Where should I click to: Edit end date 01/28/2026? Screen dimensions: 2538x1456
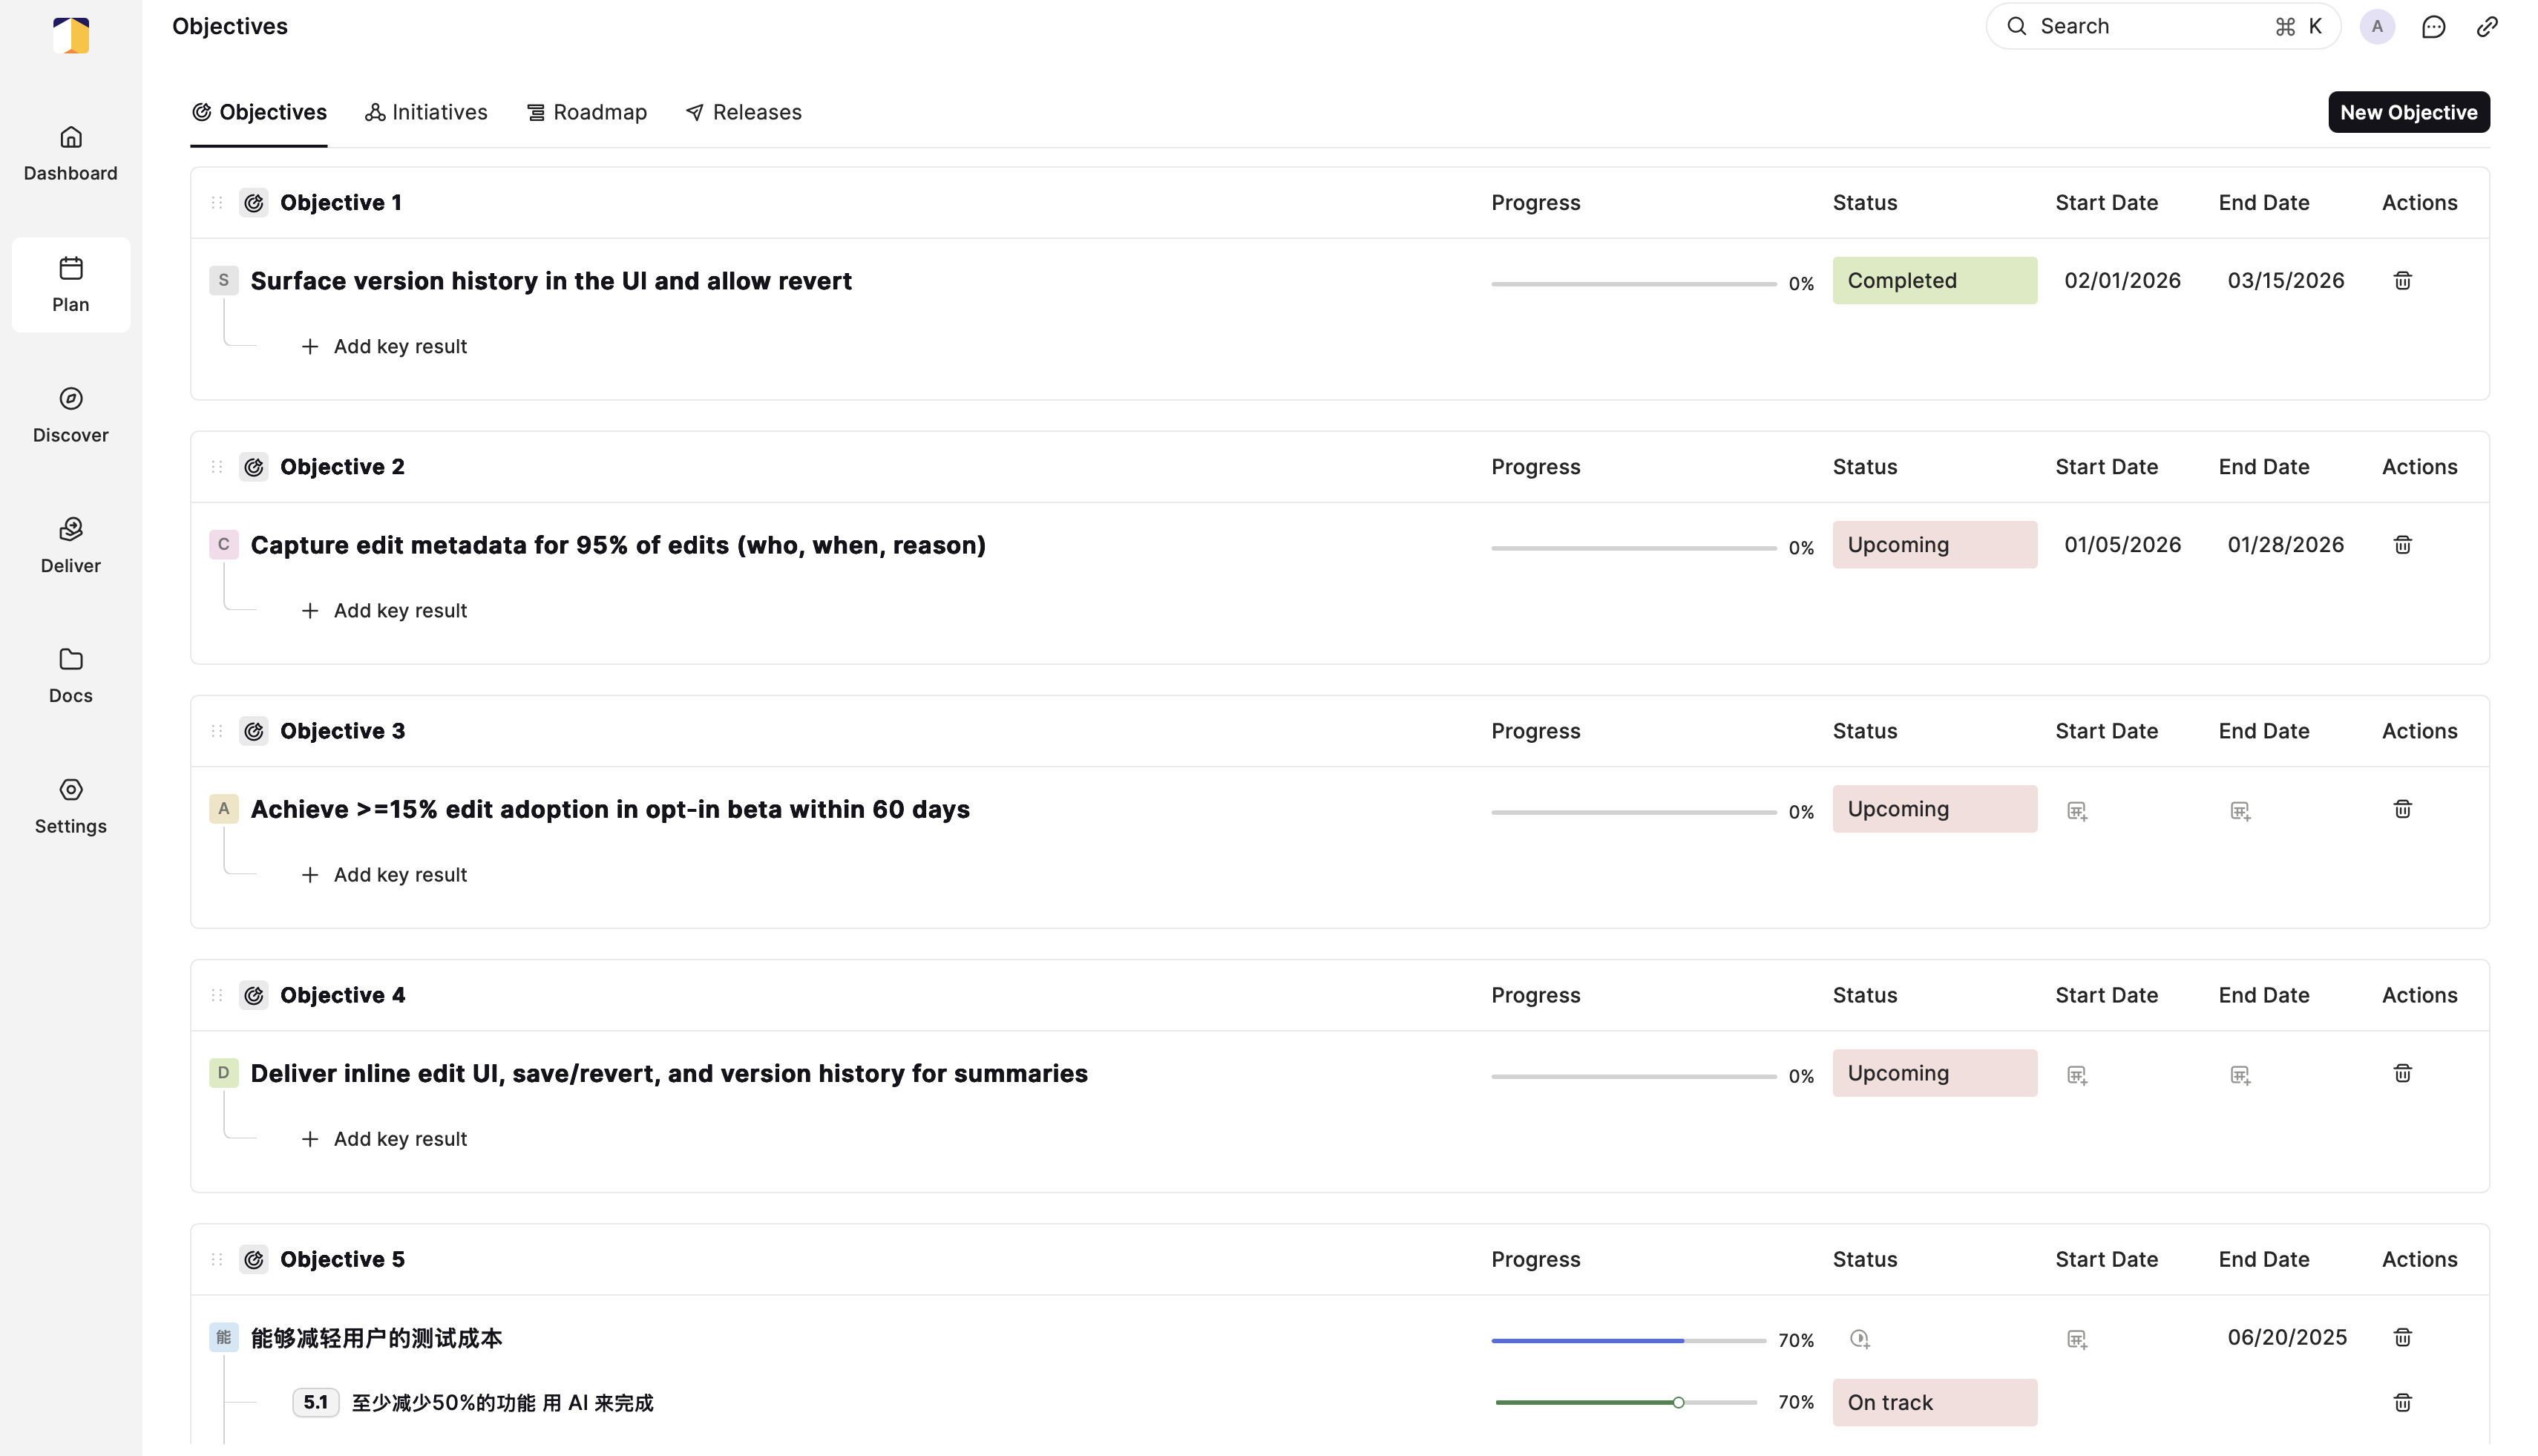pos(2285,545)
